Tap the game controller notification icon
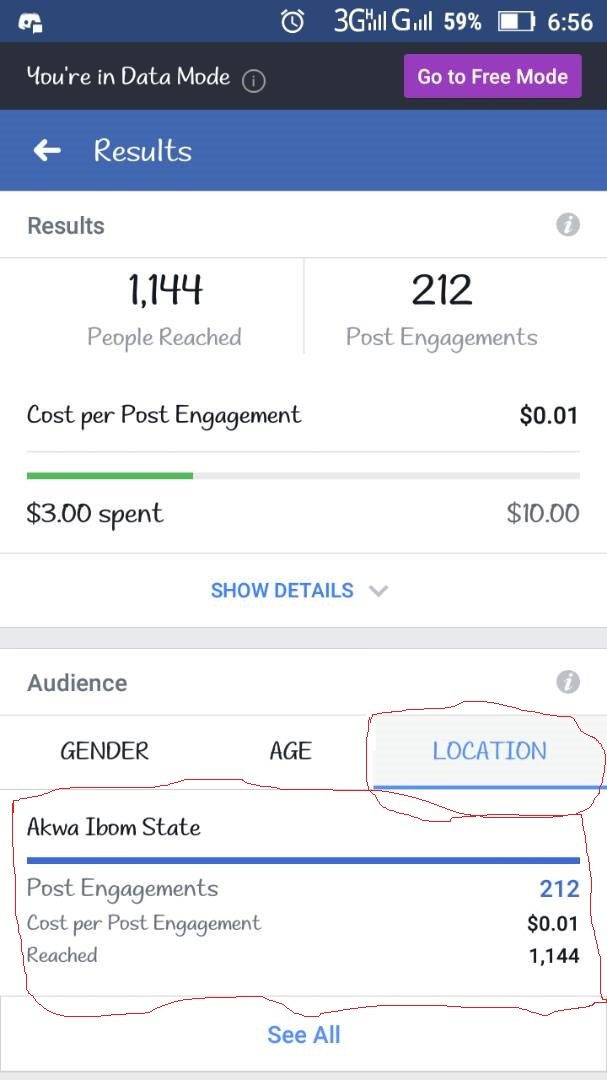The width and height of the screenshot is (607, 1080). 30,22
